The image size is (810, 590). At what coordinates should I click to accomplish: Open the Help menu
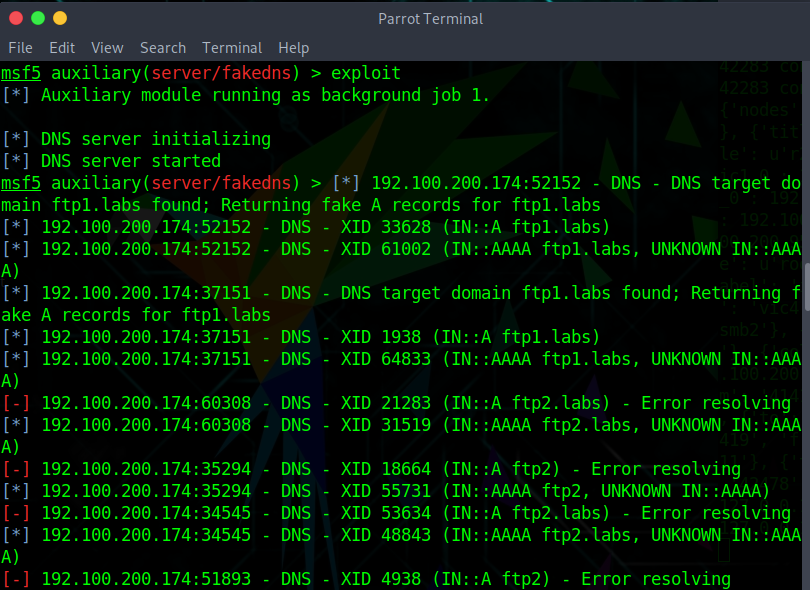tap(293, 48)
